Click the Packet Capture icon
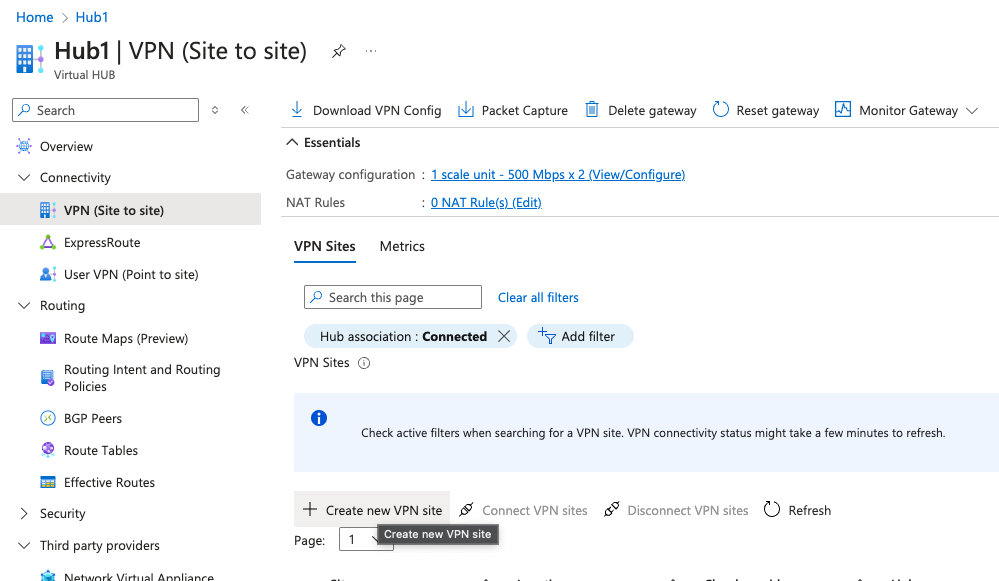Viewport: 999px width, 581px height. coord(466,110)
